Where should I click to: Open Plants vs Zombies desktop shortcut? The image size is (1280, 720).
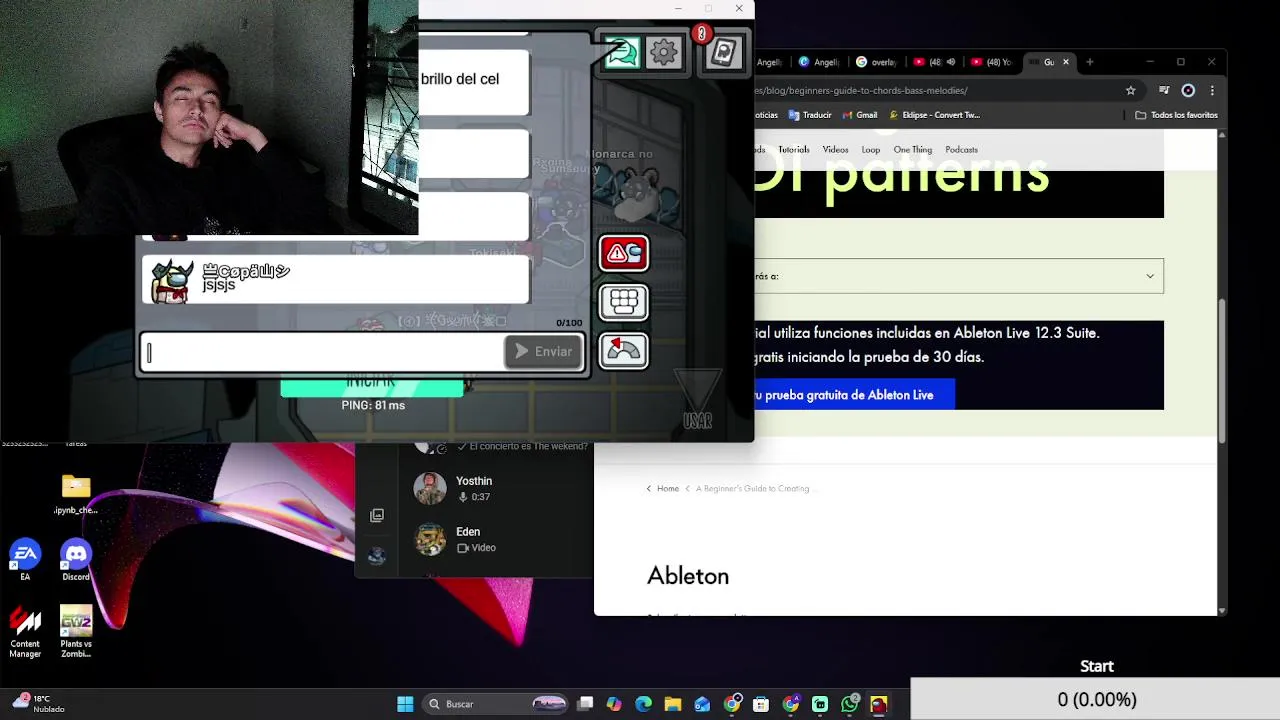pyautogui.click(x=76, y=631)
